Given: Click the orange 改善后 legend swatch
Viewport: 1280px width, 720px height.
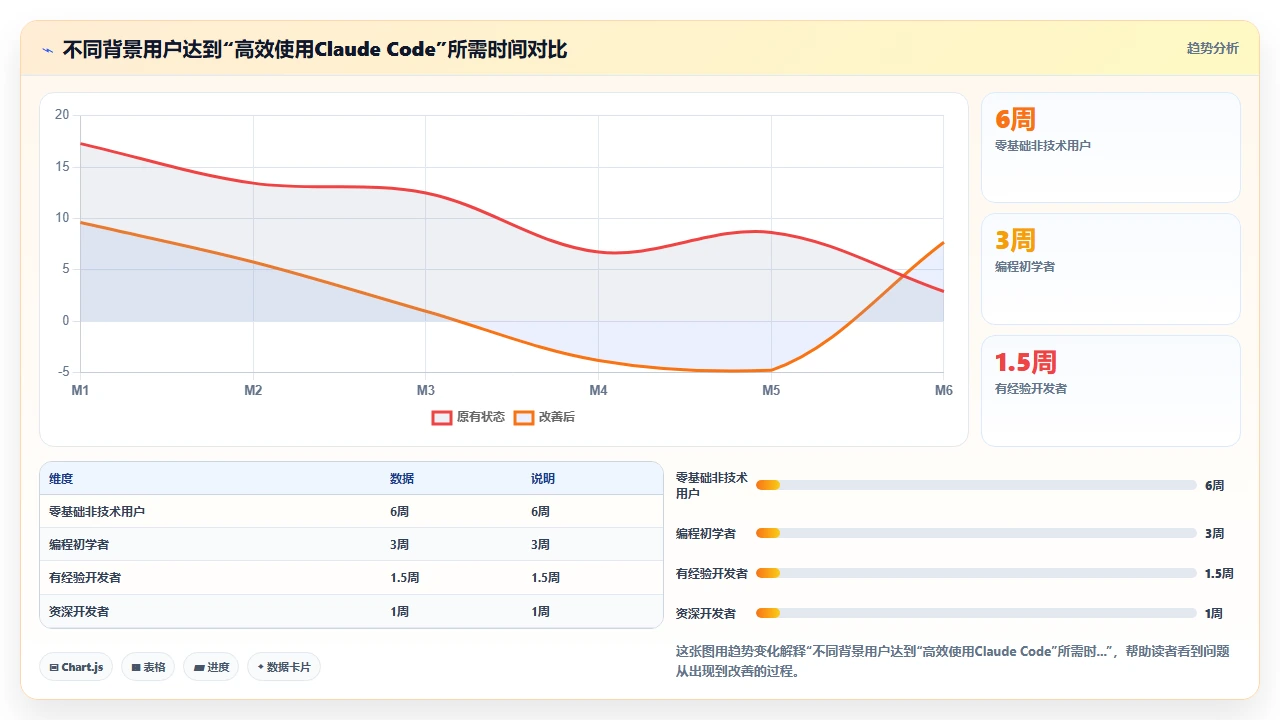Looking at the screenshot, I should pyautogui.click(x=524, y=417).
